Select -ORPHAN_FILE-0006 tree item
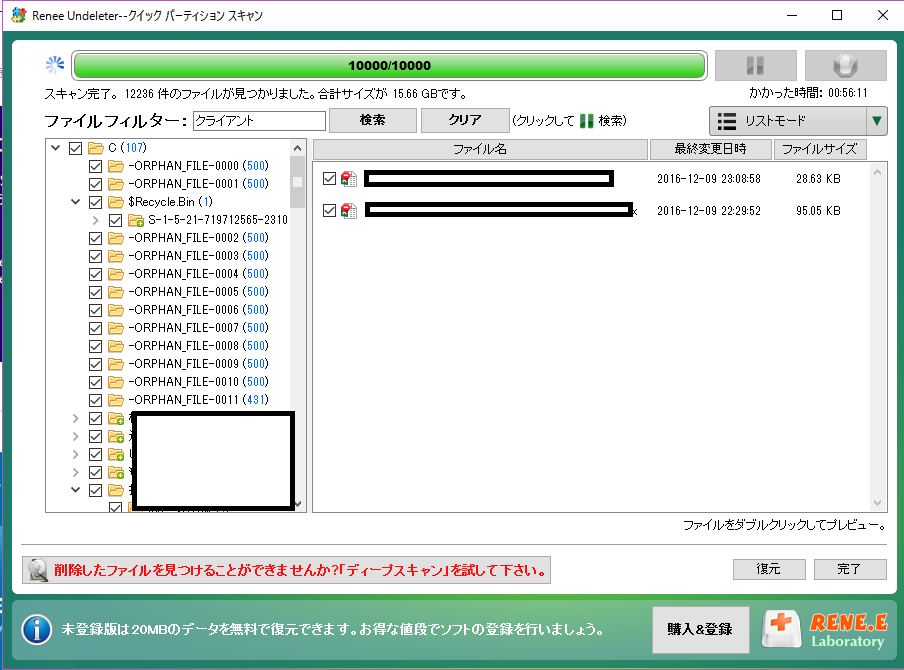This screenshot has height=670, width=904. (198, 310)
